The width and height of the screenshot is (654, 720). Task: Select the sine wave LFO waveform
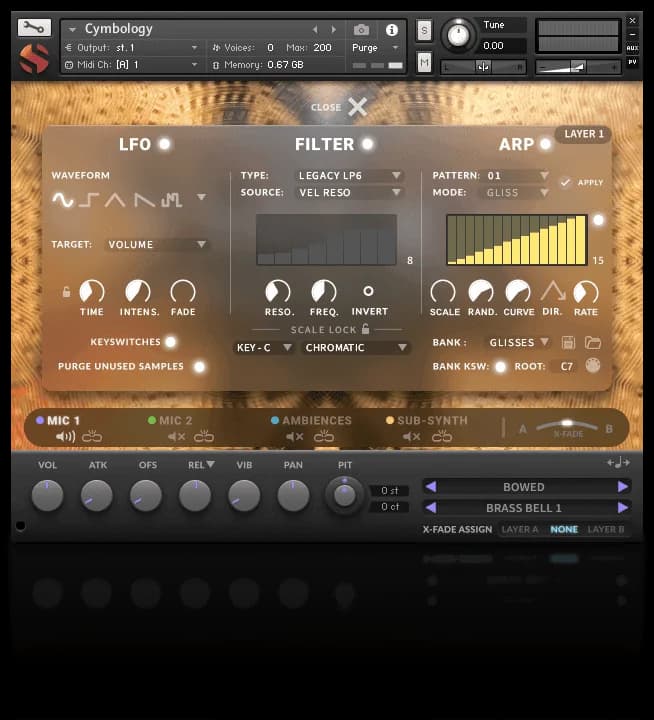pyautogui.click(x=63, y=200)
